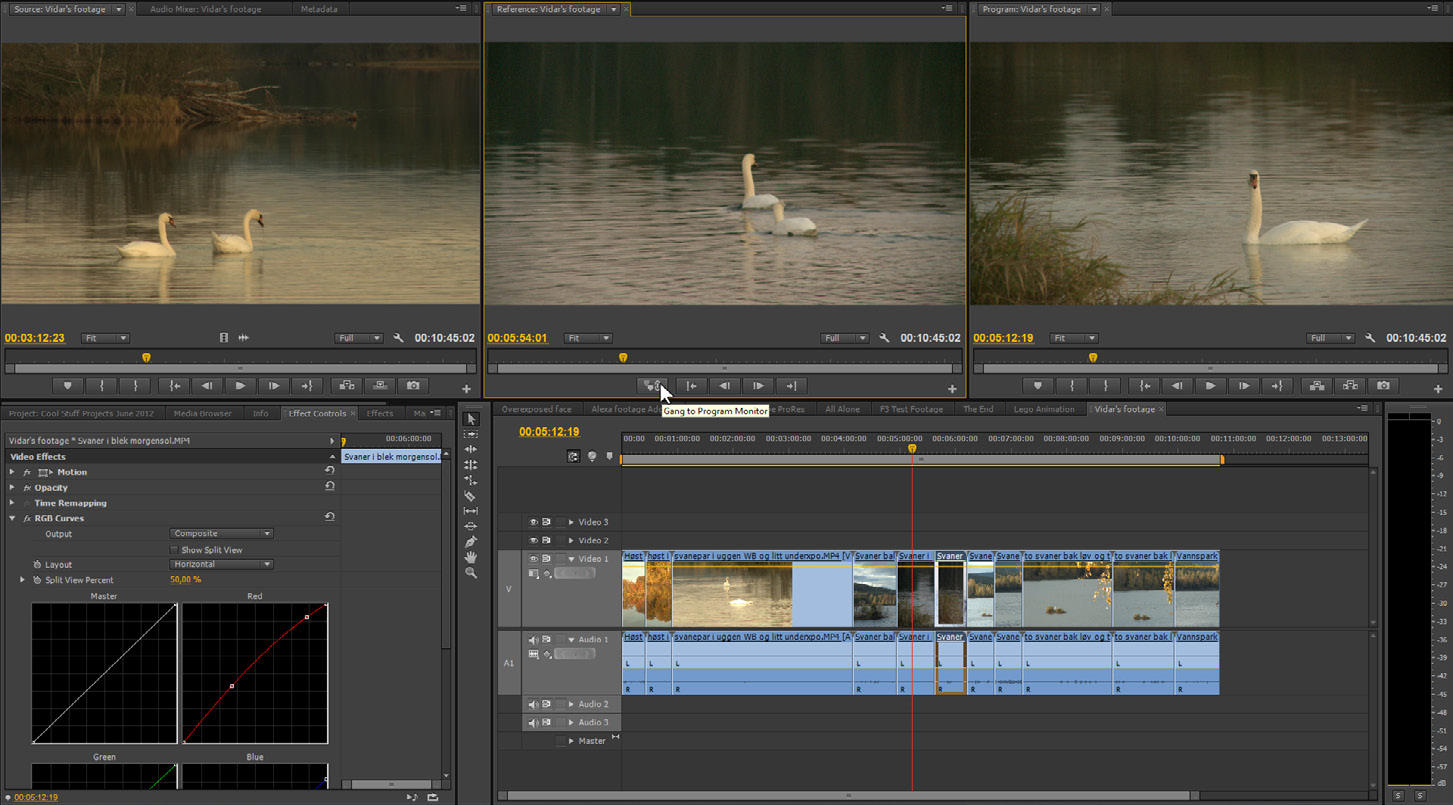Expand the Opacity effect properties
Screen dimensions: 1453x805
point(12,488)
